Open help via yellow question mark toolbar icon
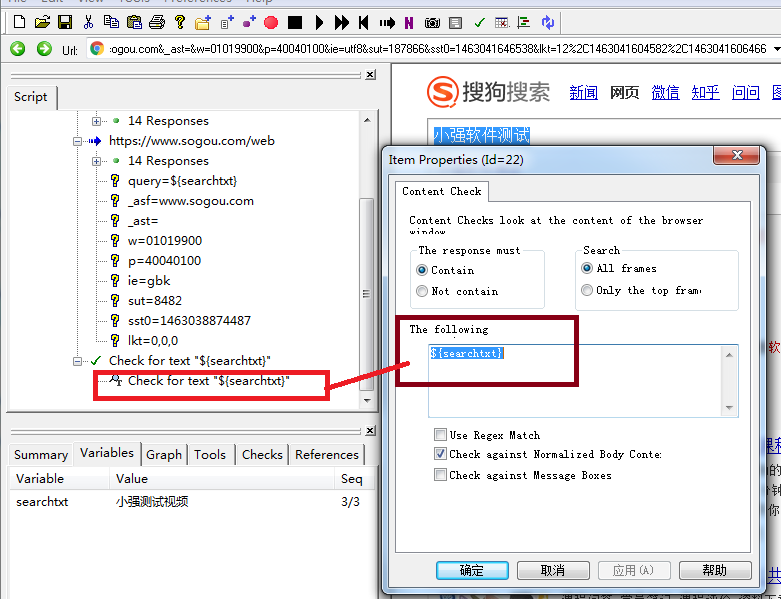Image resolution: width=781 pixels, height=599 pixels. (x=180, y=22)
